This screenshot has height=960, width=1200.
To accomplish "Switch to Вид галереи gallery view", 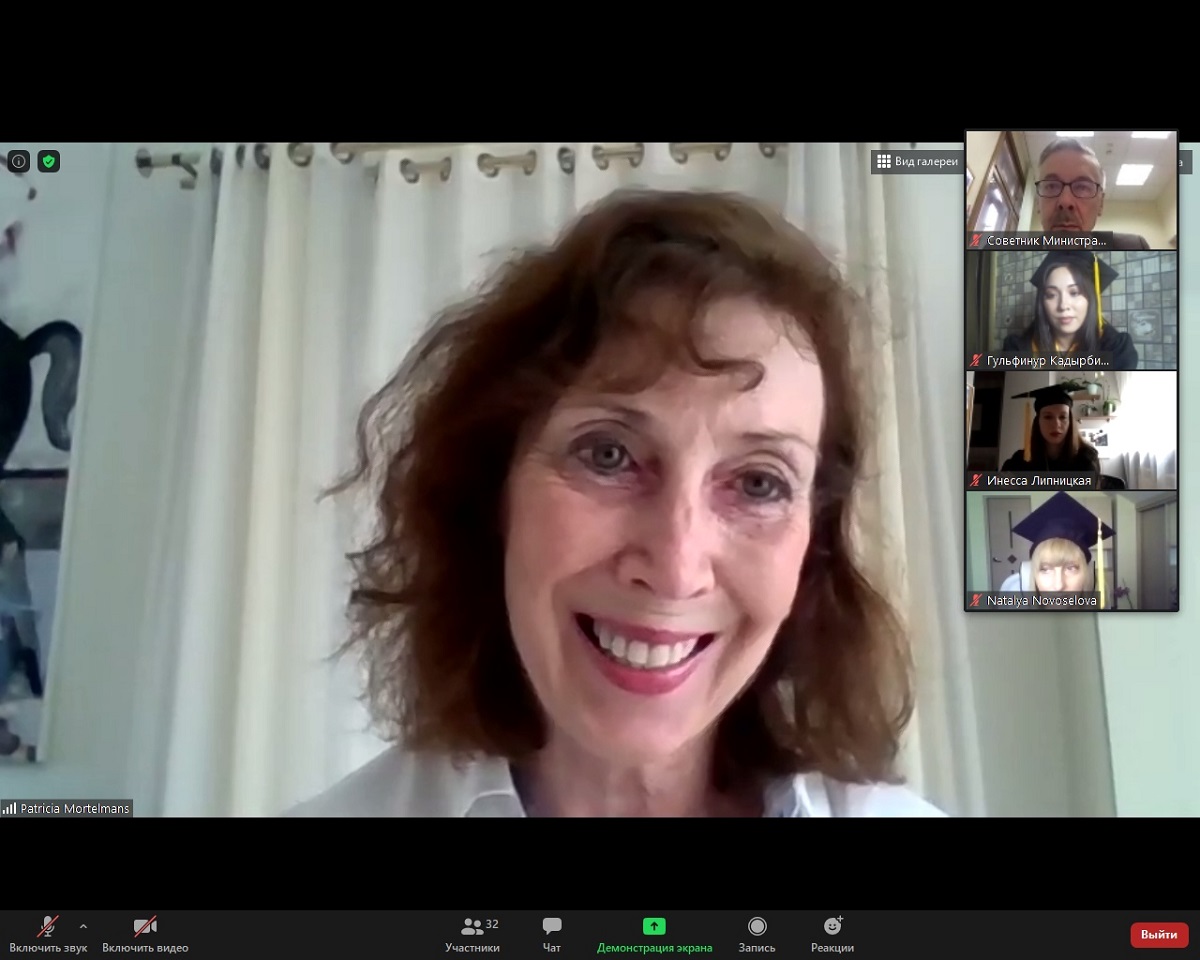I will click(x=917, y=161).
